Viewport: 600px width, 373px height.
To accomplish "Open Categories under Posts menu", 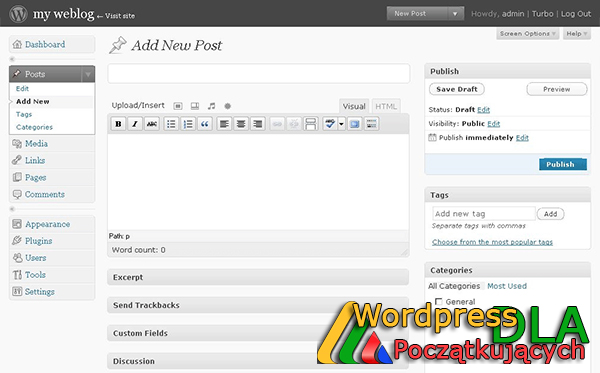I will (34, 127).
